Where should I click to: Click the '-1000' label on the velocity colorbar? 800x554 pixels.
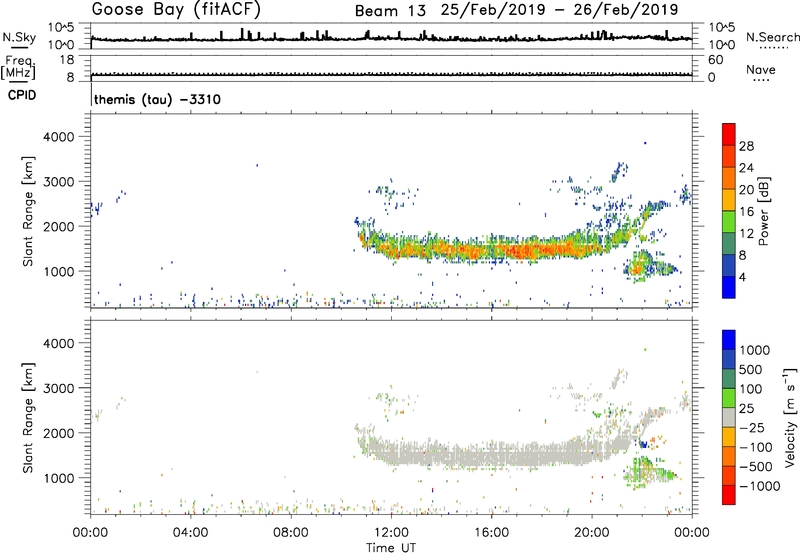pyautogui.click(x=760, y=486)
